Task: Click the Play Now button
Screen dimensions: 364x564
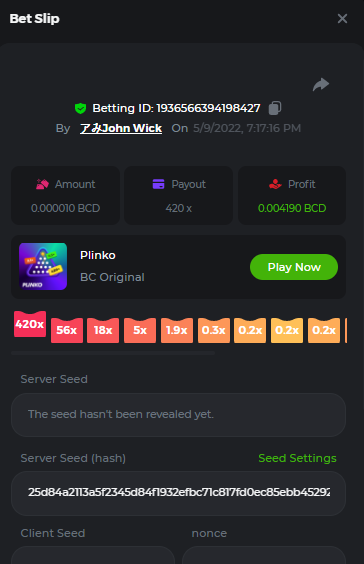Action: pos(294,267)
